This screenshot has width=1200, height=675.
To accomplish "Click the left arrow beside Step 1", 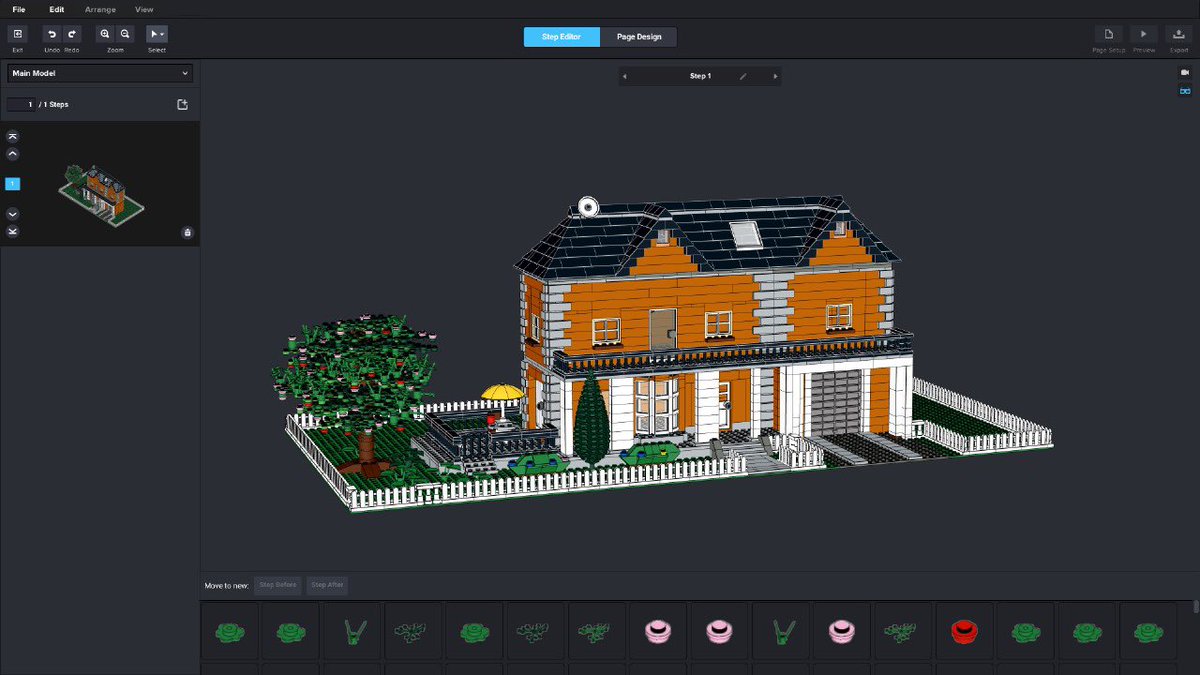I will 624,76.
